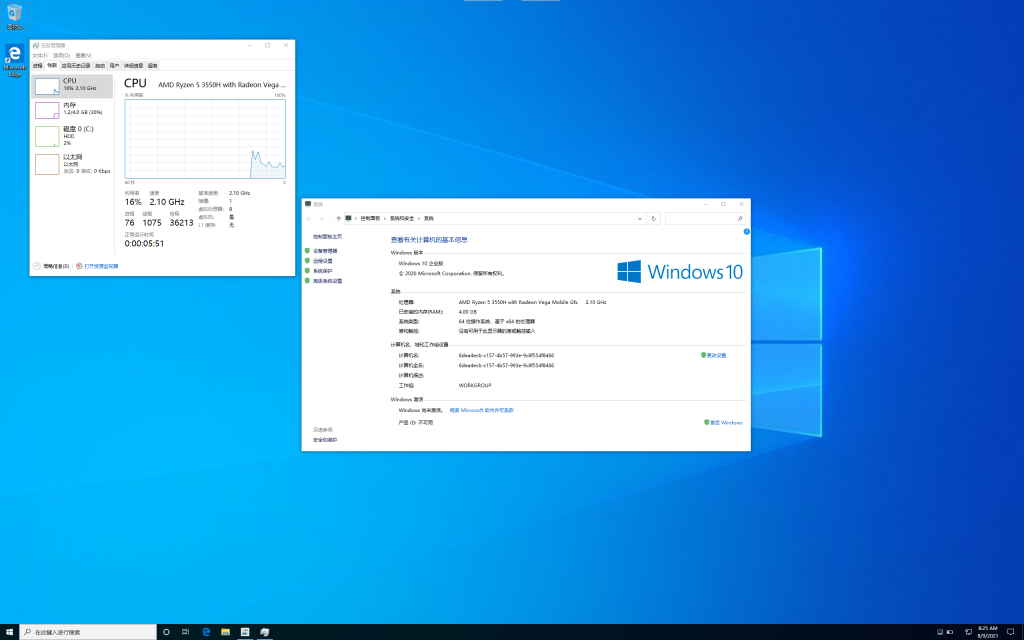
Task: Open the address bar history dropdown arrow
Action: coord(640,219)
